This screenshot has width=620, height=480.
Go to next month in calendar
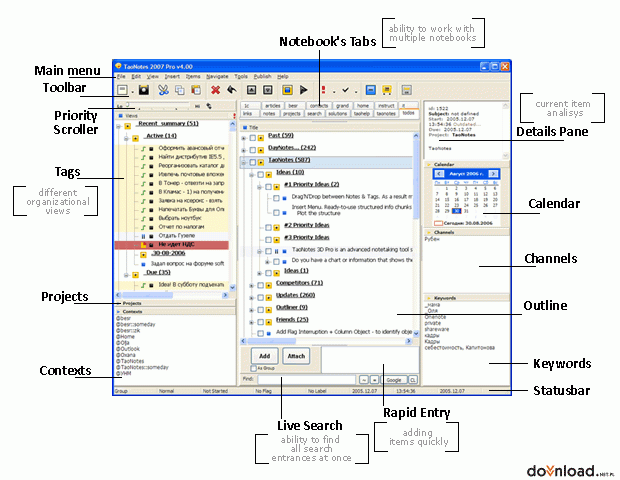pos(493,174)
